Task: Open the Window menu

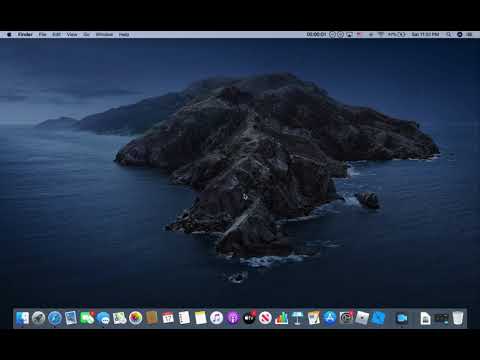Action: (x=104, y=34)
